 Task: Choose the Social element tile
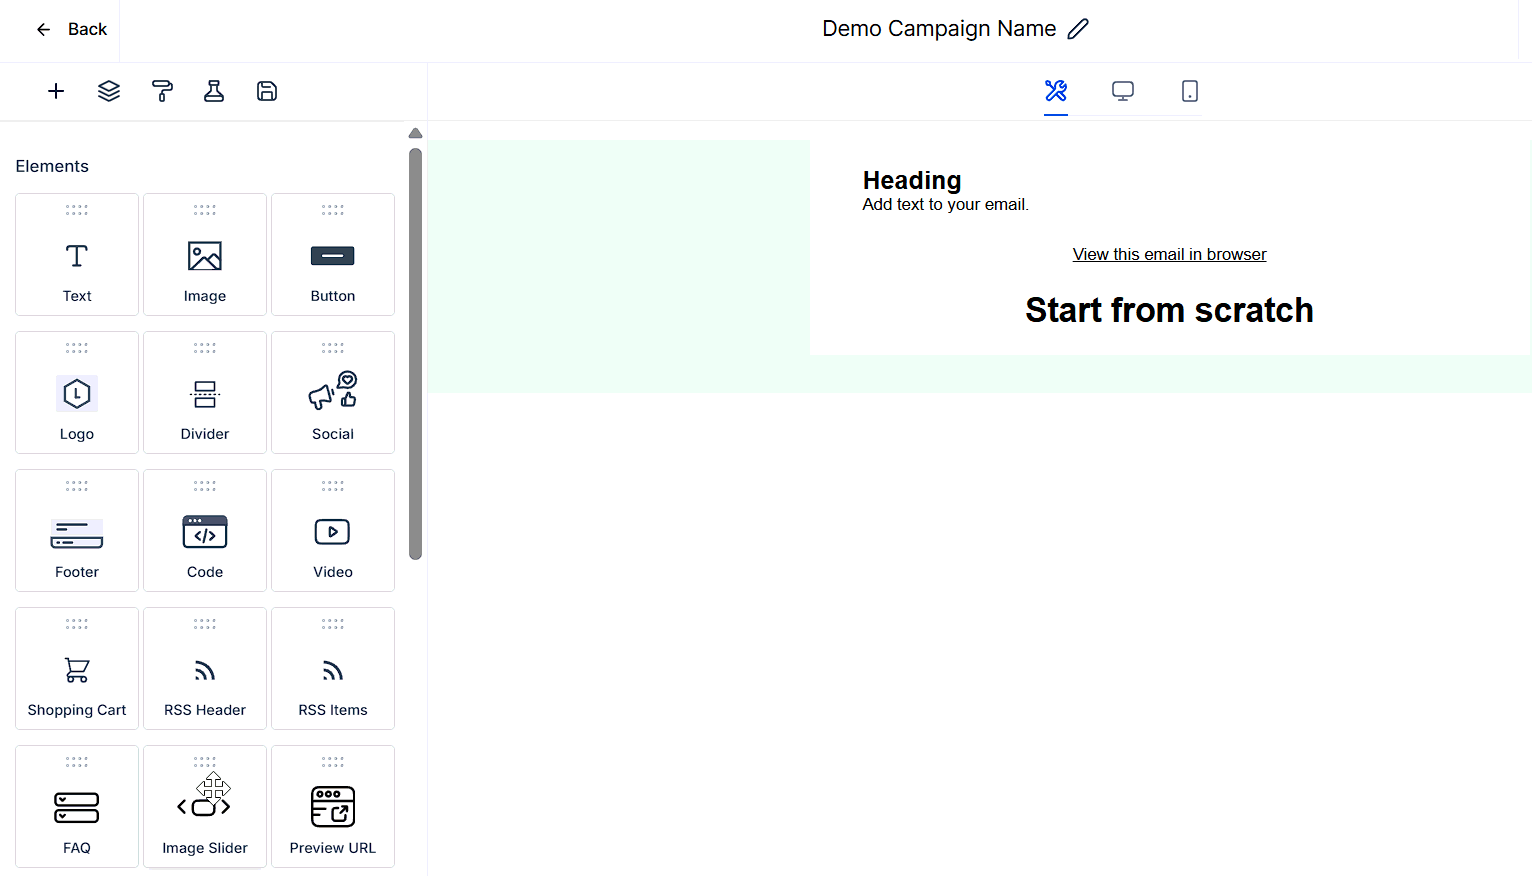pyautogui.click(x=333, y=392)
